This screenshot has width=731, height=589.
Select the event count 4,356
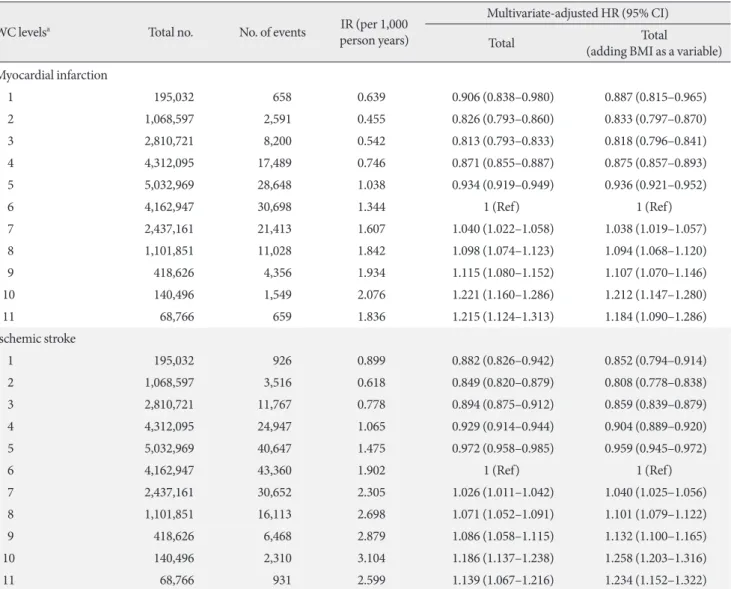click(x=277, y=272)
